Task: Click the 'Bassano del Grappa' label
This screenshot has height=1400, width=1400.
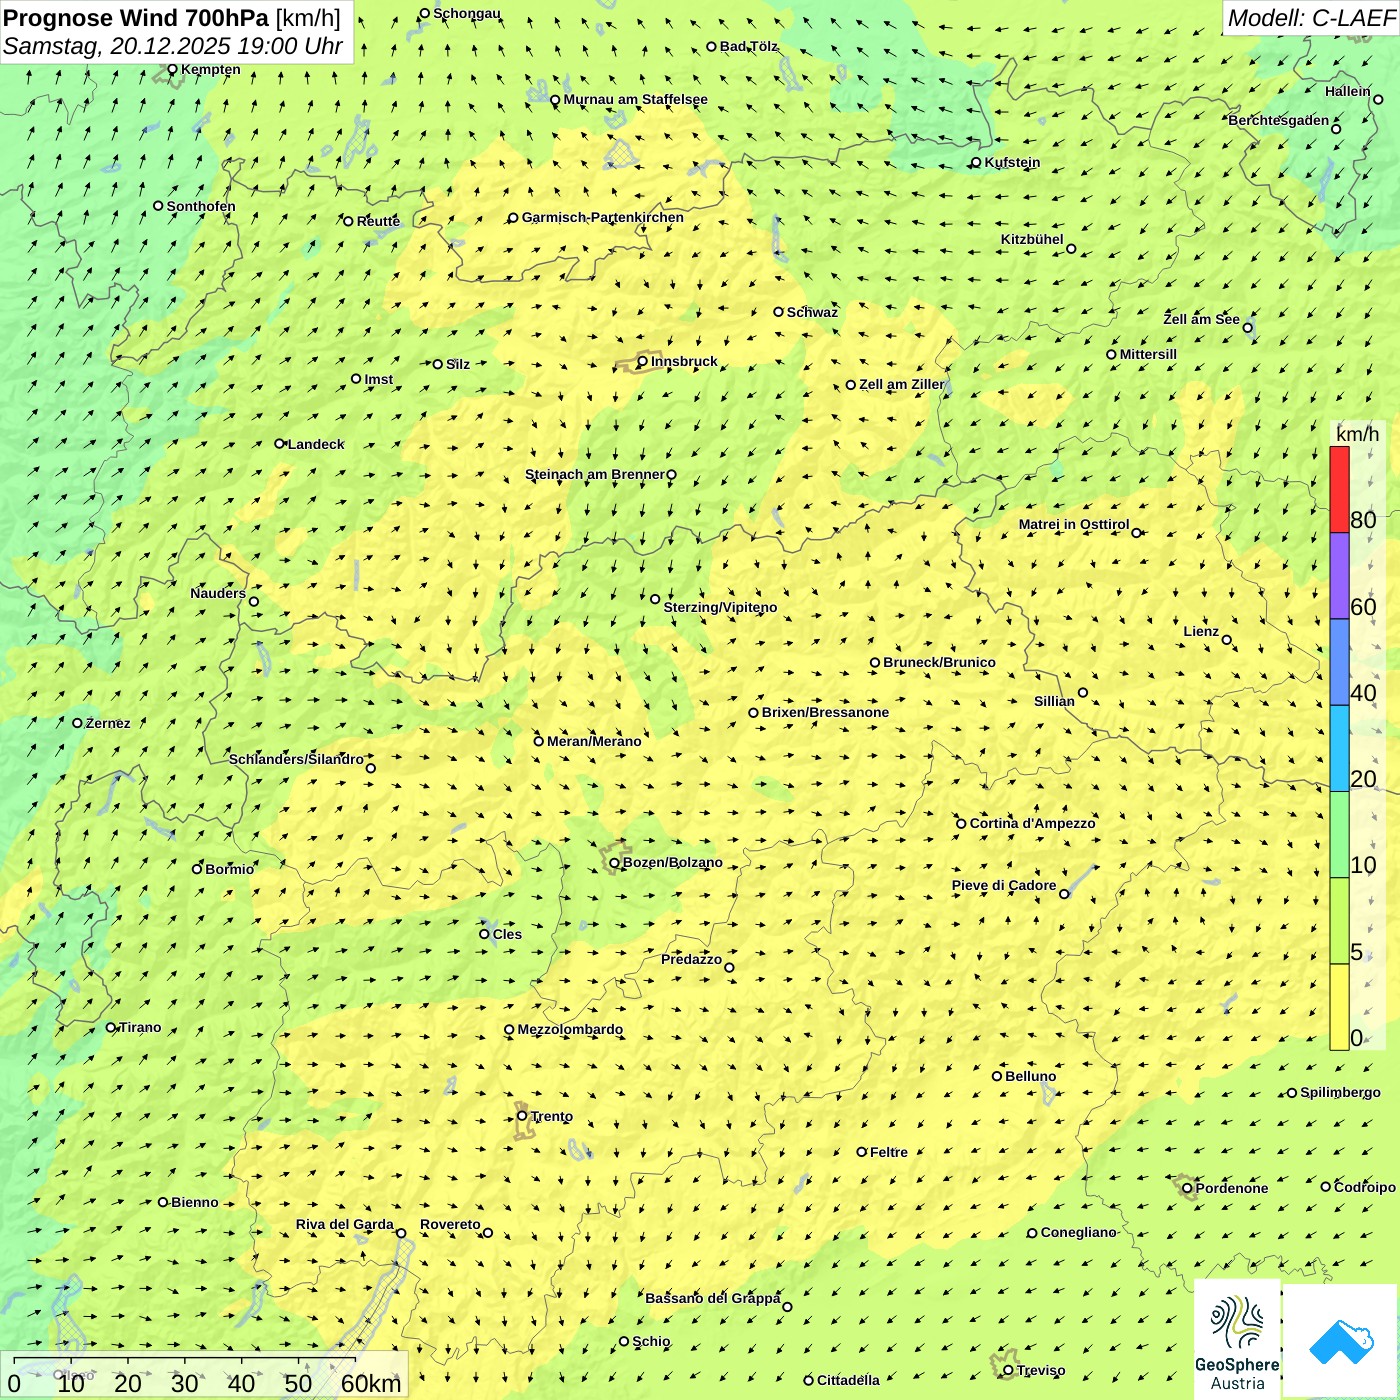Action: (x=713, y=1298)
